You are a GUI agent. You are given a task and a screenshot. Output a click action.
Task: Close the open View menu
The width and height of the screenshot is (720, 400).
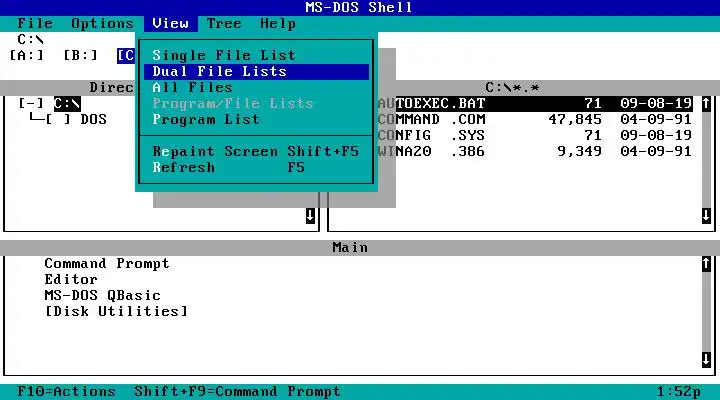click(170, 23)
